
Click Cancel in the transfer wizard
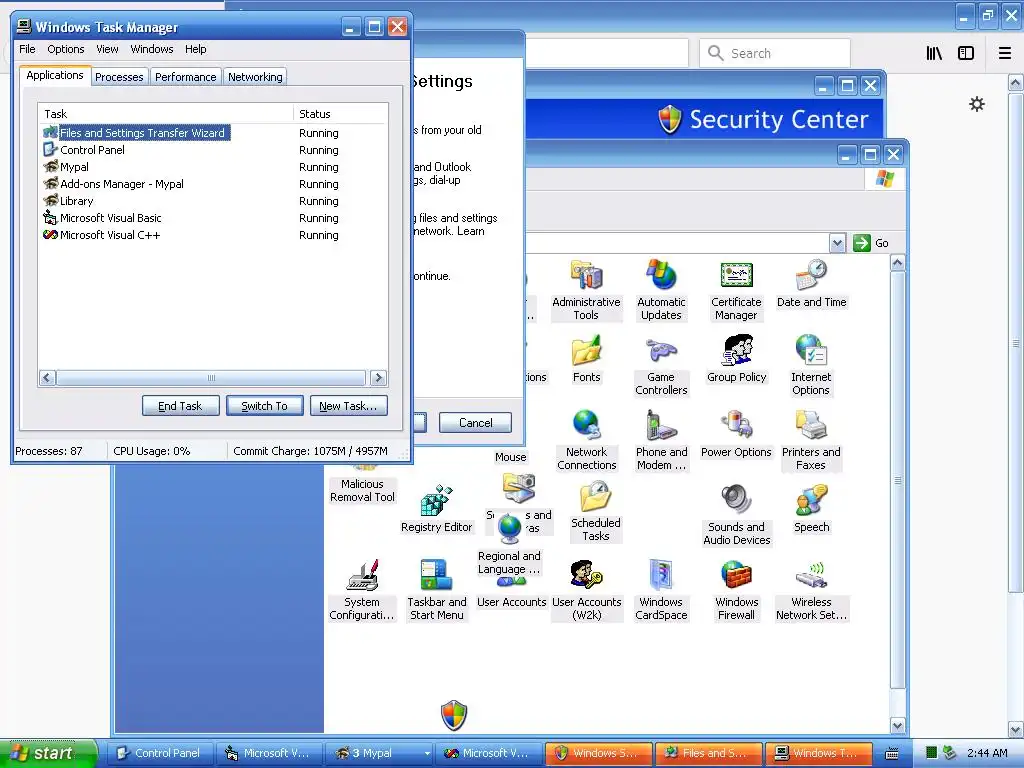tap(475, 423)
